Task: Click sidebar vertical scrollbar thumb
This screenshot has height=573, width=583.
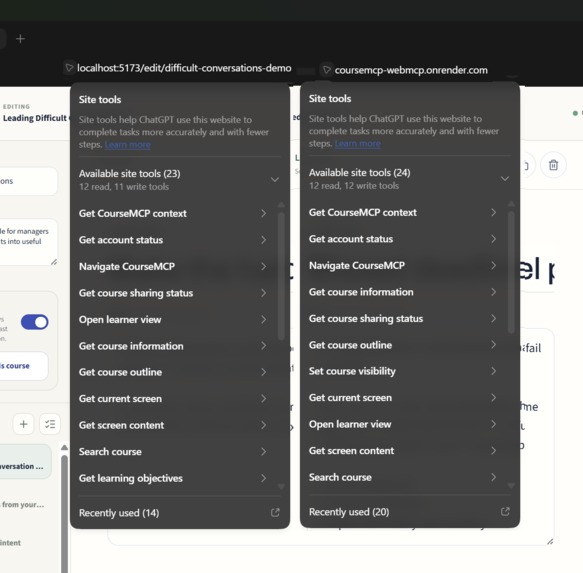Action: [x=65, y=513]
